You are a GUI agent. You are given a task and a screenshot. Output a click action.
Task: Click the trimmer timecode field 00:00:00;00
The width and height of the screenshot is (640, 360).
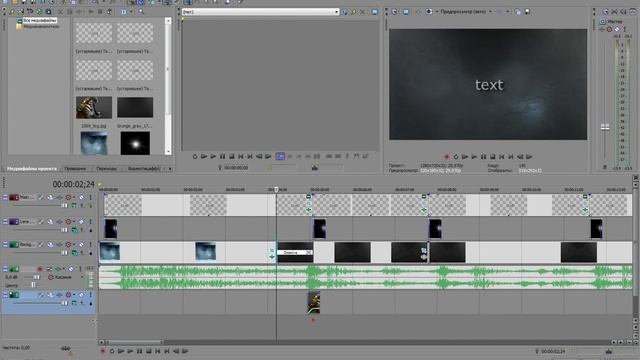tap(236, 168)
